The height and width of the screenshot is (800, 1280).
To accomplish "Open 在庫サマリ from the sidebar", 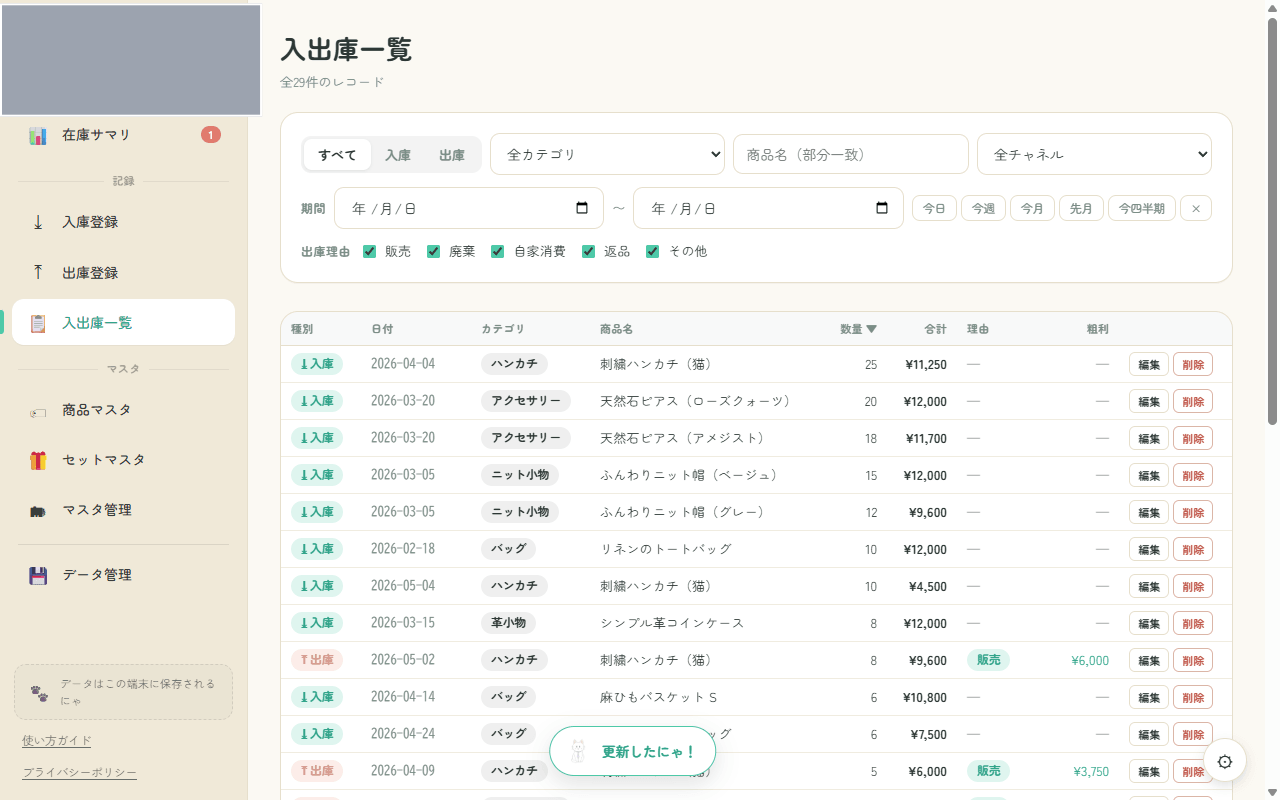I will 123,135.
